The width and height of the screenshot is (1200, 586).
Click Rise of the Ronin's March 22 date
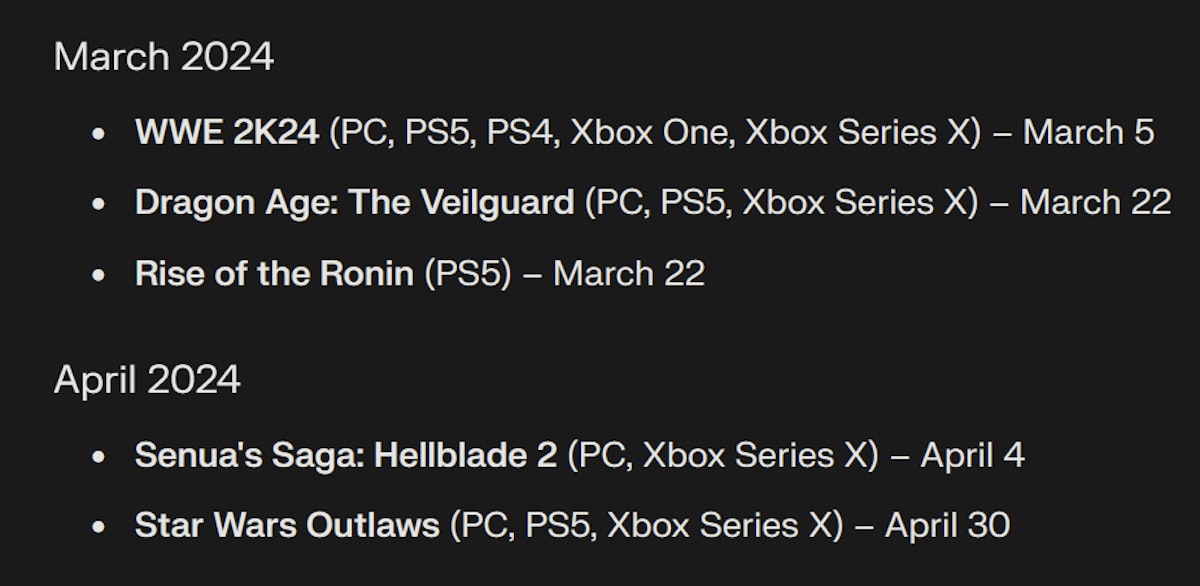pyautogui.click(x=629, y=274)
